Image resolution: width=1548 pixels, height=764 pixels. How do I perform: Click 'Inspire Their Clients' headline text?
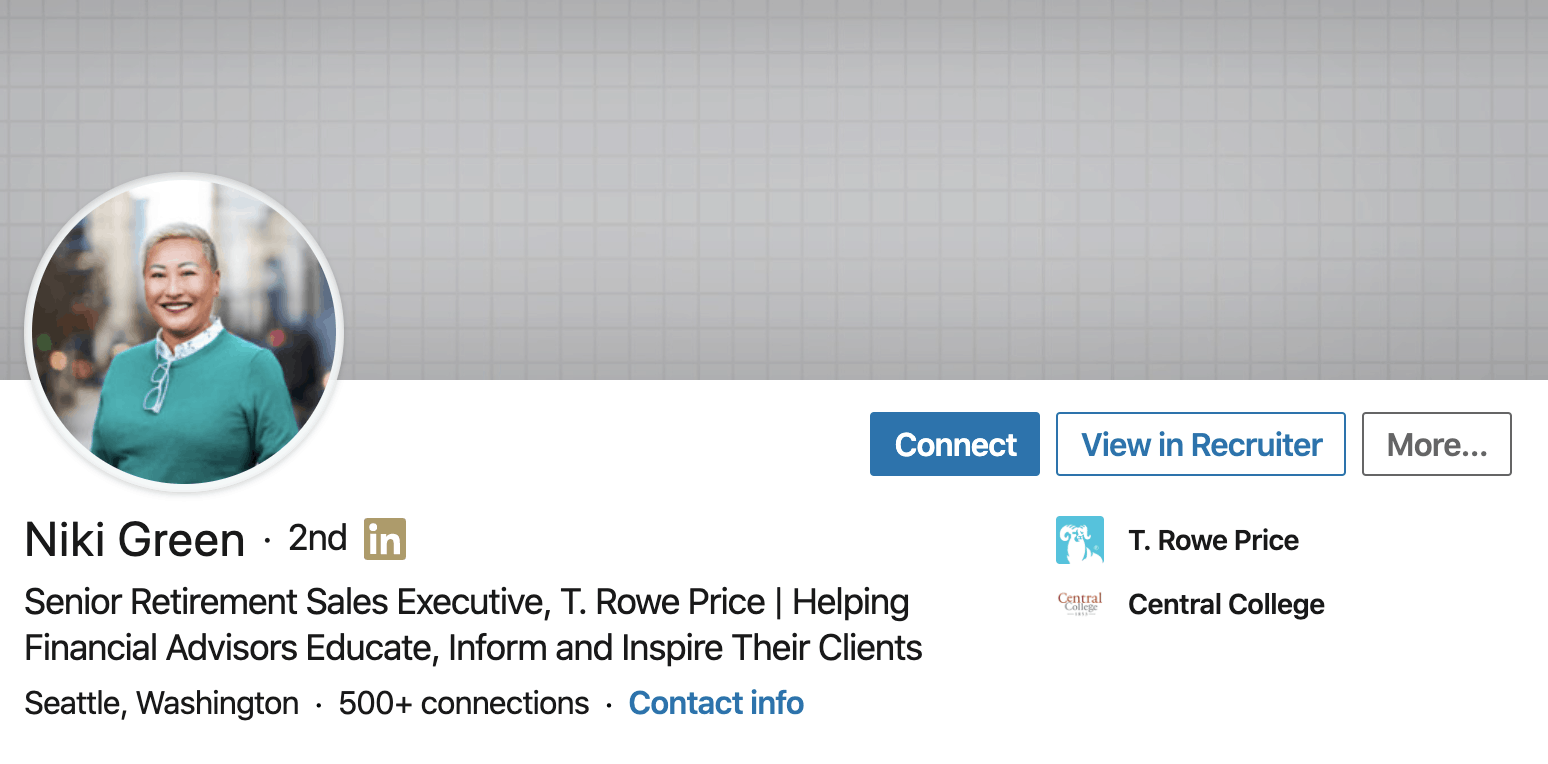pos(772,648)
